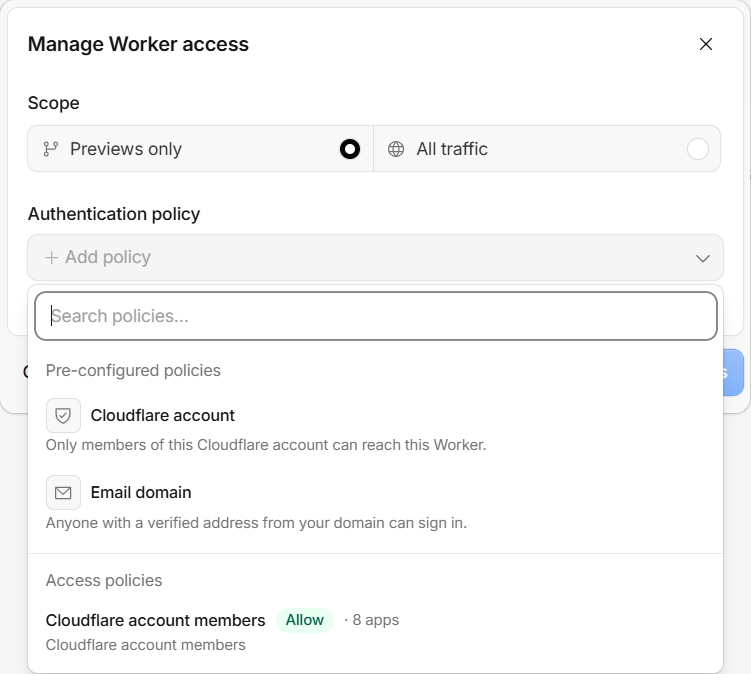This screenshot has height=674, width=751.
Task: Close the Manage Worker access dialog
Action: tap(705, 44)
